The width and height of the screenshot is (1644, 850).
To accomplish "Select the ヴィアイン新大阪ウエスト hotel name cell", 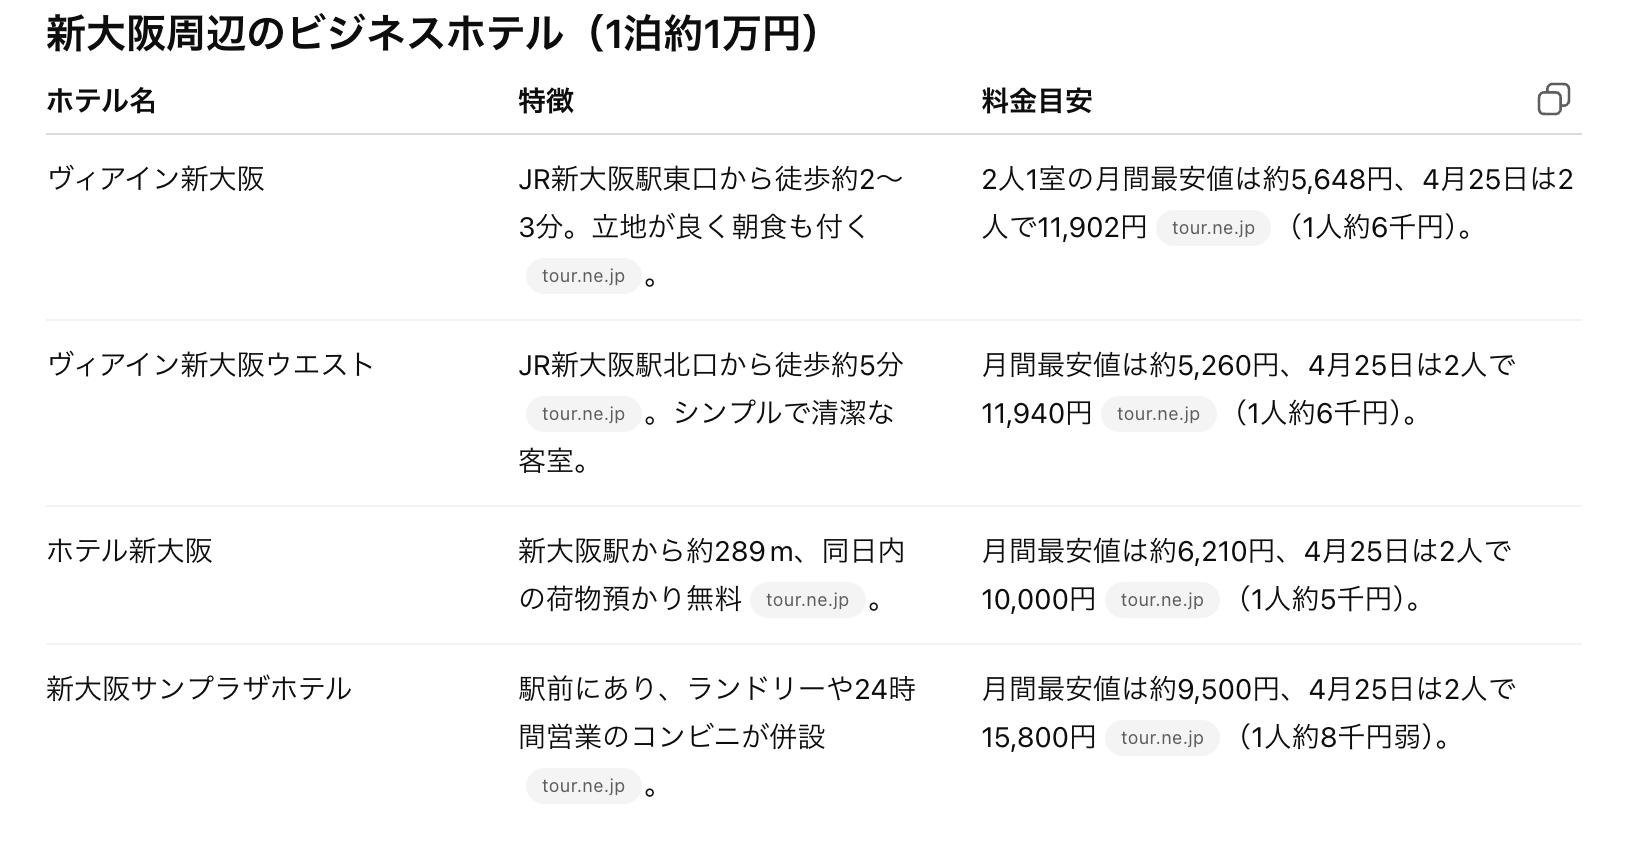I will [210, 365].
